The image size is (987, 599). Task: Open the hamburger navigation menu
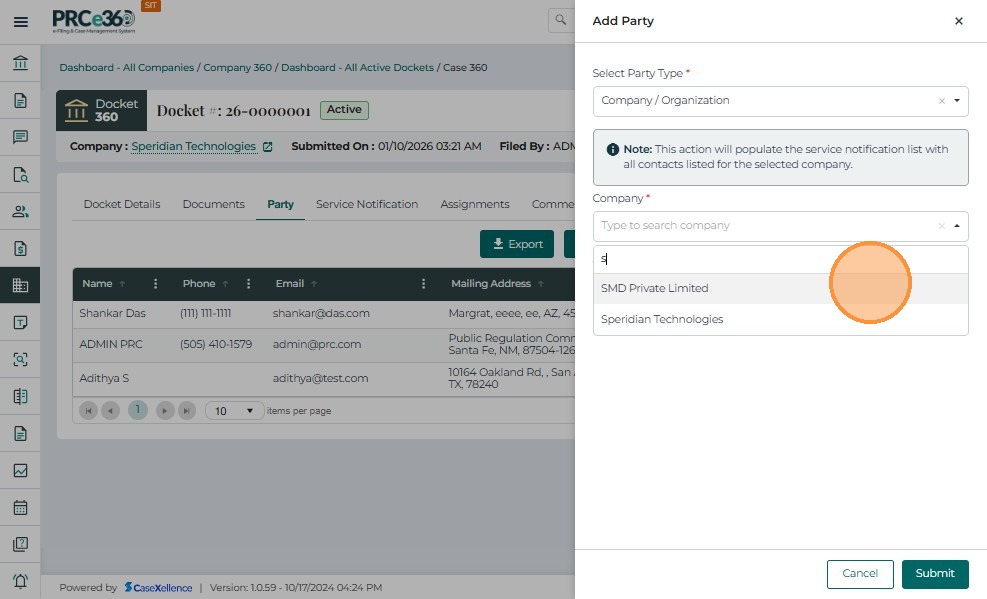click(x=20, y=21)
